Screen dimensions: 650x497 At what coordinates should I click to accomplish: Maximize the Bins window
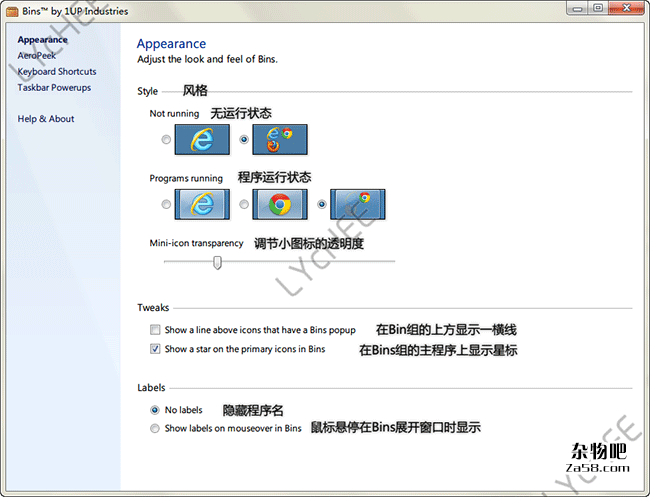pyautogui.click(x=598, y=8)
